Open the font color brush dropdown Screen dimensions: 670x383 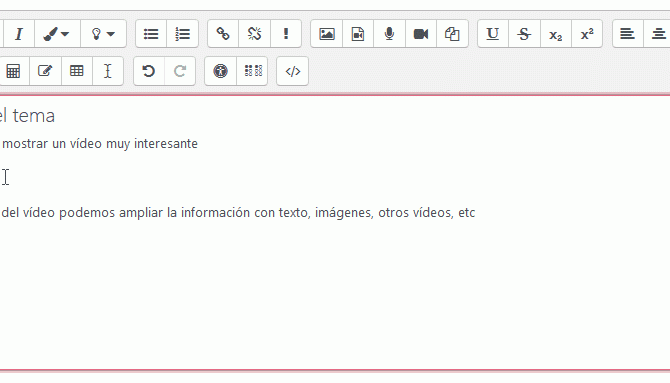tap(57, 34)
